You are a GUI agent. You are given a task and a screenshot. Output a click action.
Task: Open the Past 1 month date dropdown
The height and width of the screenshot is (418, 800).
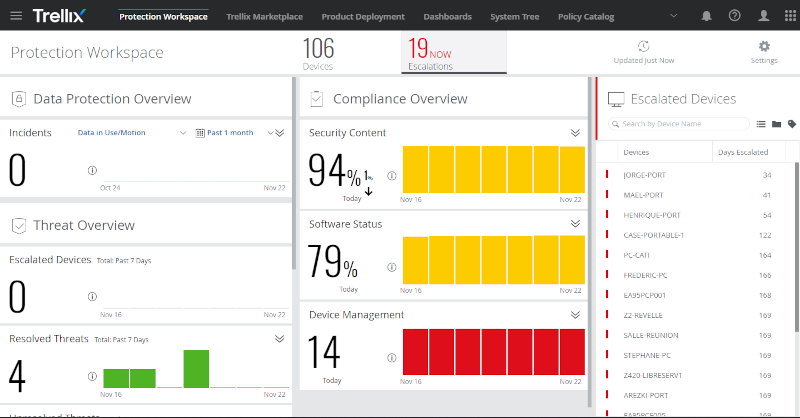pos(229,132)
